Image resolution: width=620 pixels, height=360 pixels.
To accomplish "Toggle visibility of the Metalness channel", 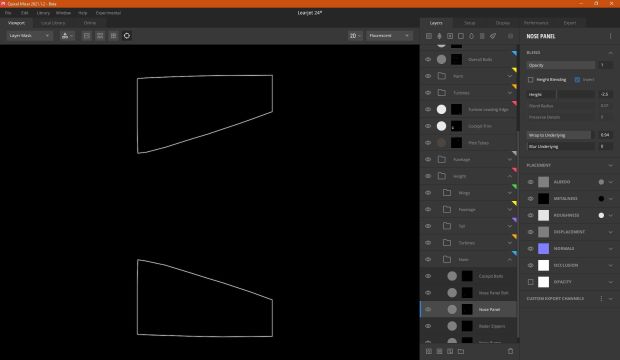I will pyautogui.click(x=531, y=199).
